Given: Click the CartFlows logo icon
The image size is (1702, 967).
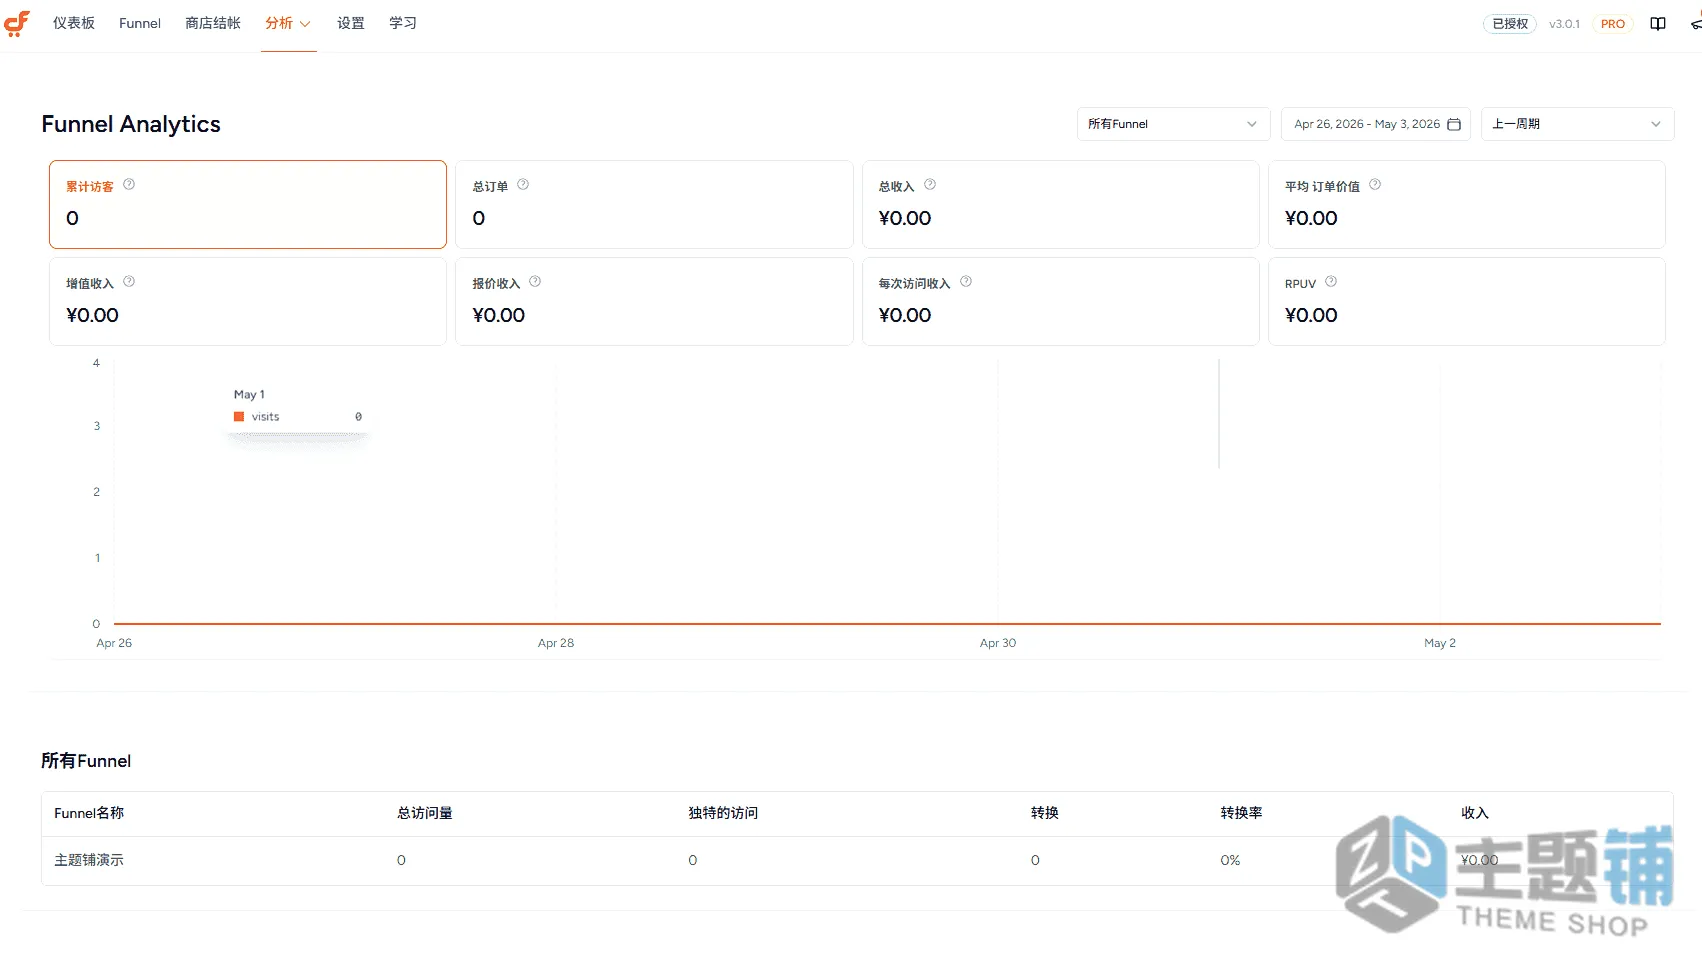Looking at the screenshot, I should pos(17,23).
